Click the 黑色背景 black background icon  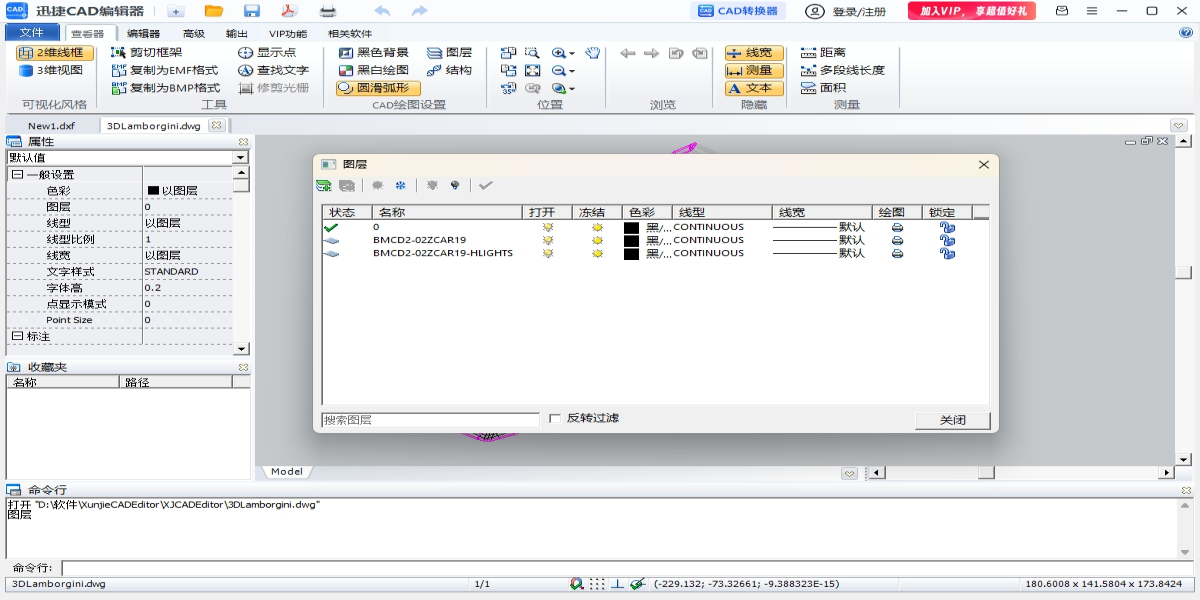[346, 53]
